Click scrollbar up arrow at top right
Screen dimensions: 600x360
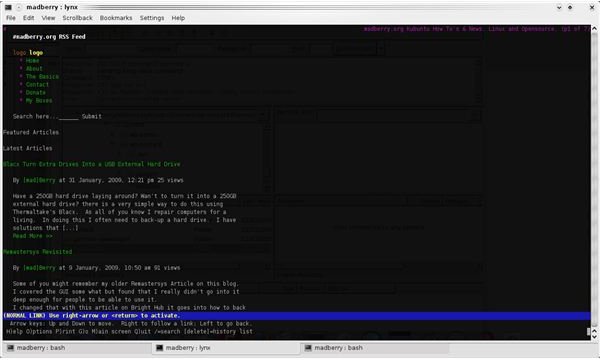594,29
